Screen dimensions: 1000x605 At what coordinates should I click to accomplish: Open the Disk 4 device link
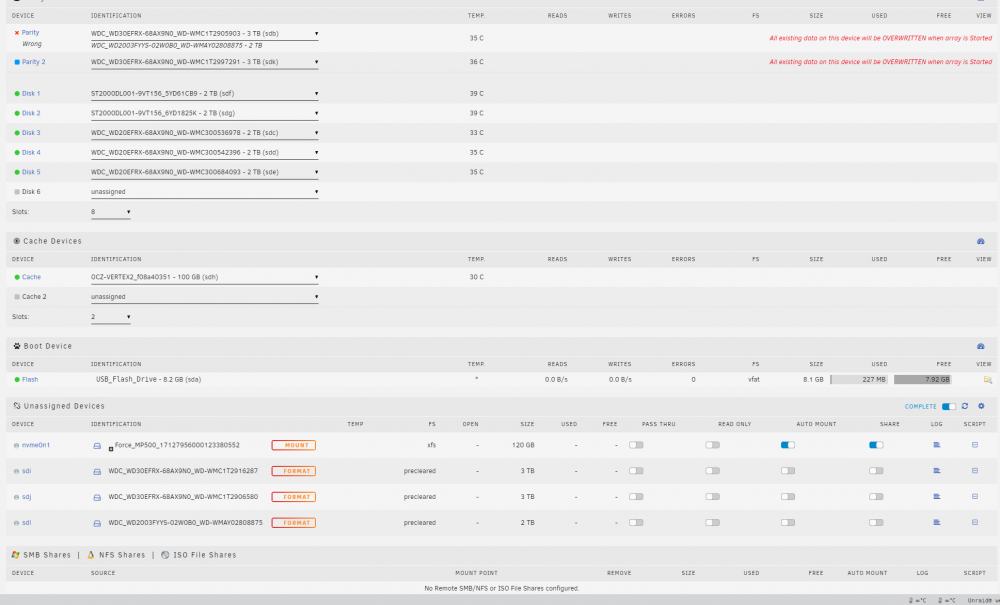coord(31,152)
